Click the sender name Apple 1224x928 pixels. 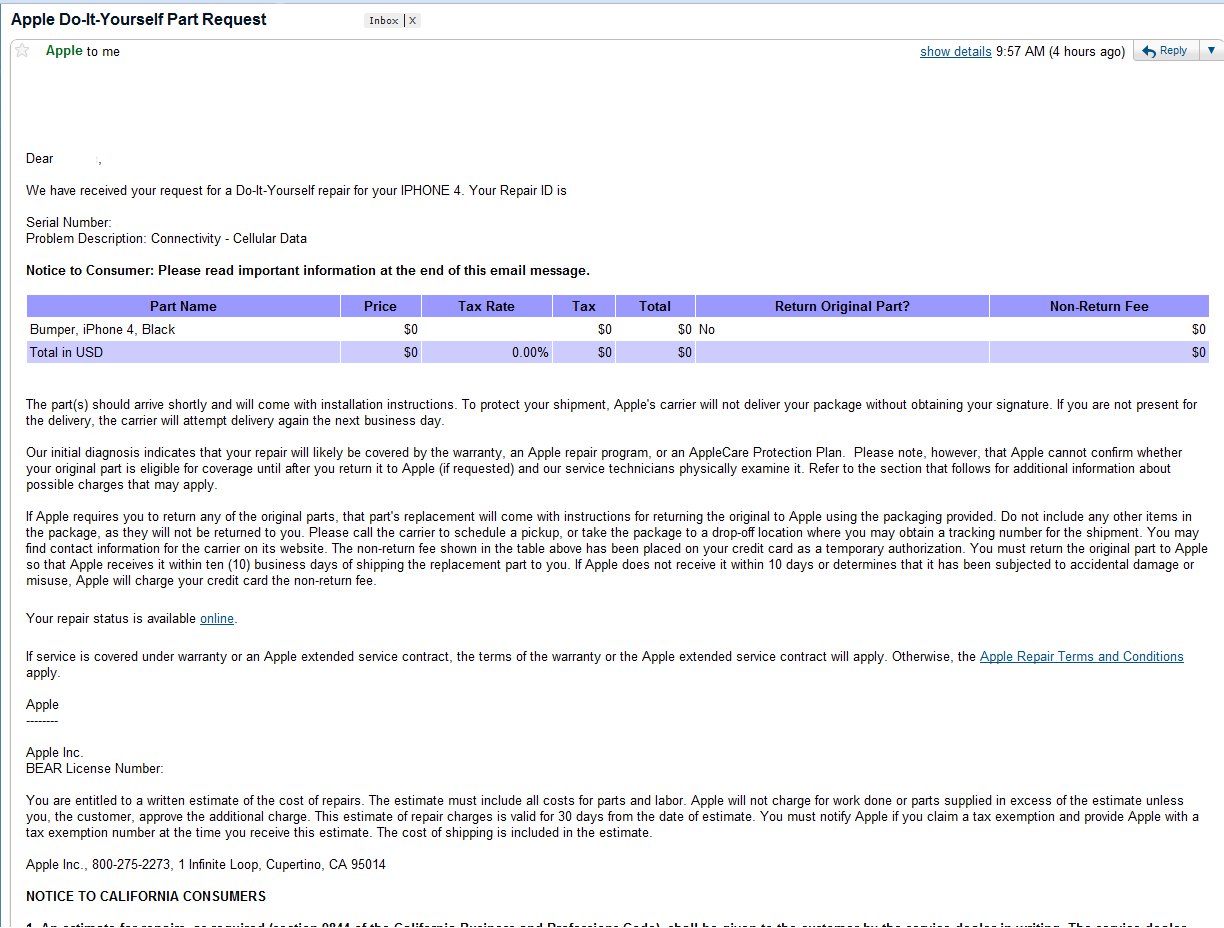click(64, 51)
